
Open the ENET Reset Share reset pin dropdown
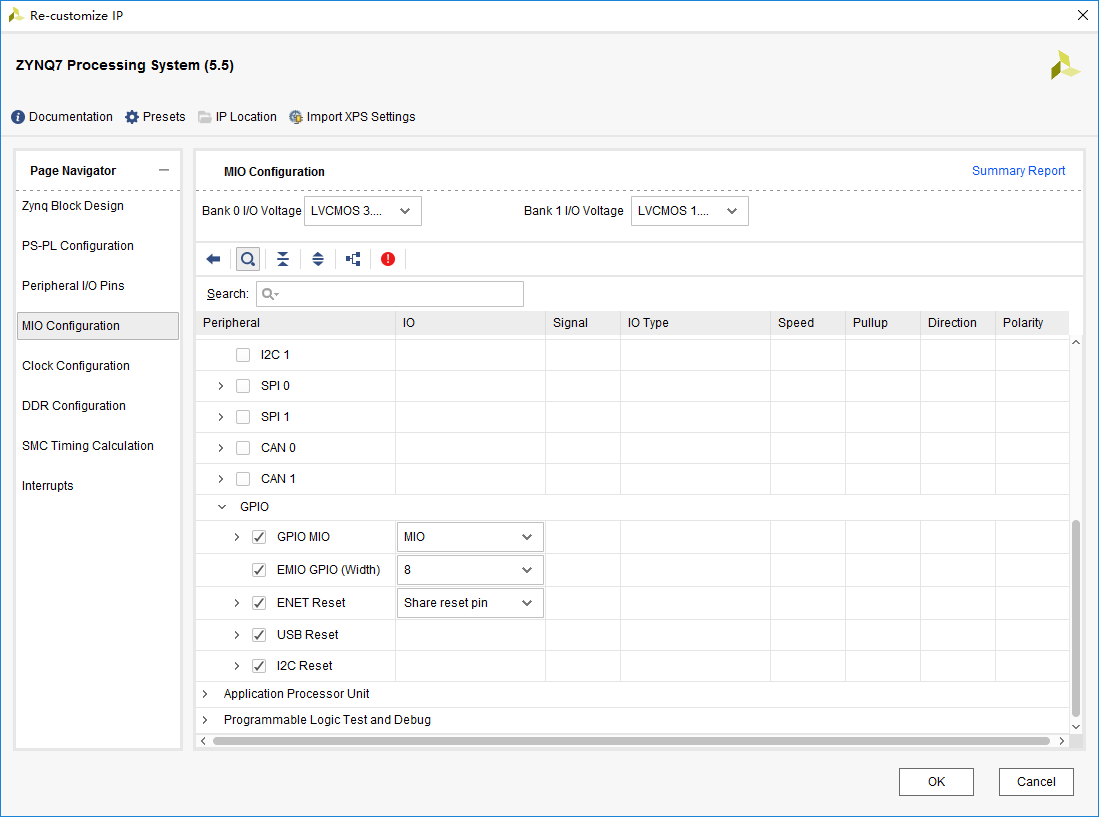pos(470,603)
